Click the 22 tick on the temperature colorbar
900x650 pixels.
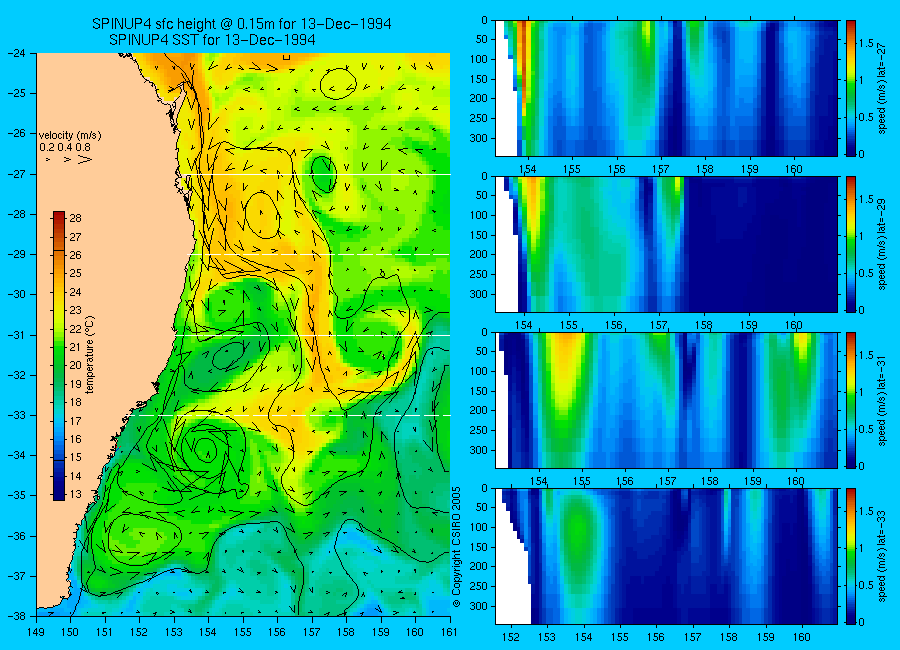[75, 328]
